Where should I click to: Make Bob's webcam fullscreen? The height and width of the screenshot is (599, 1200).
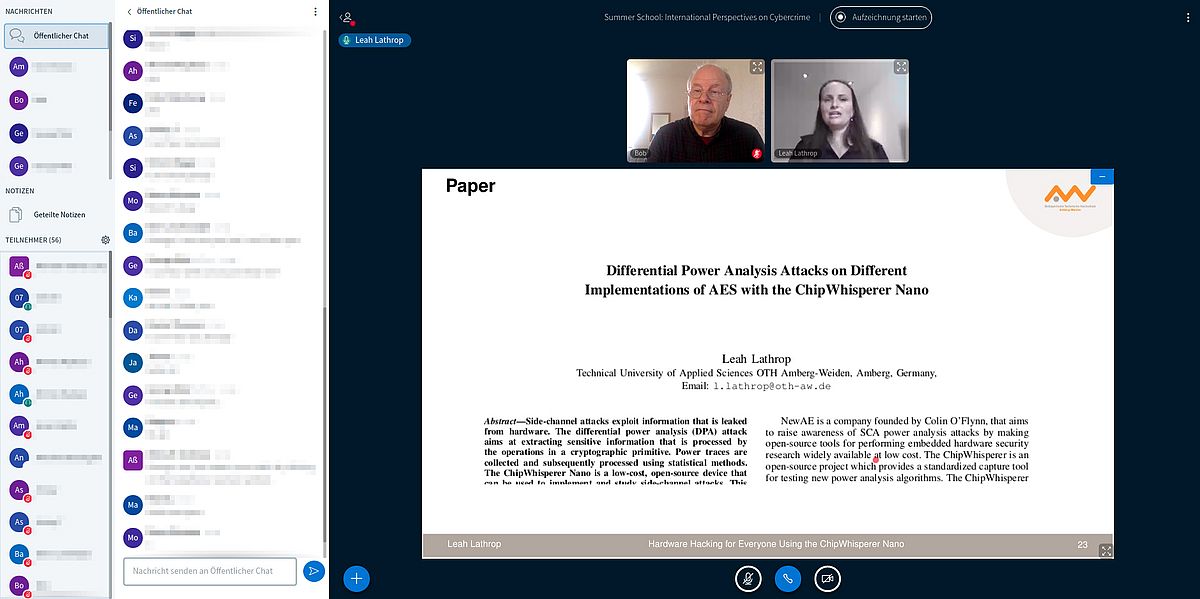757,67
